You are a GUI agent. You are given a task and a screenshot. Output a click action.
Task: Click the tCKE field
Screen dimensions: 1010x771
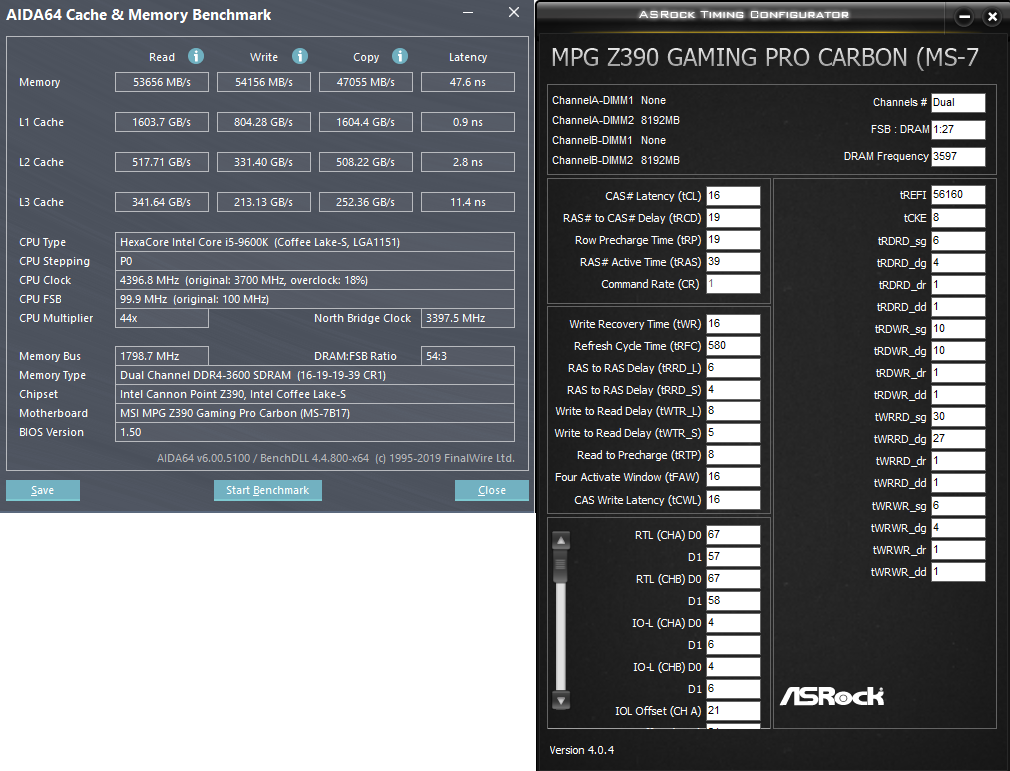[x=958, y=218]
